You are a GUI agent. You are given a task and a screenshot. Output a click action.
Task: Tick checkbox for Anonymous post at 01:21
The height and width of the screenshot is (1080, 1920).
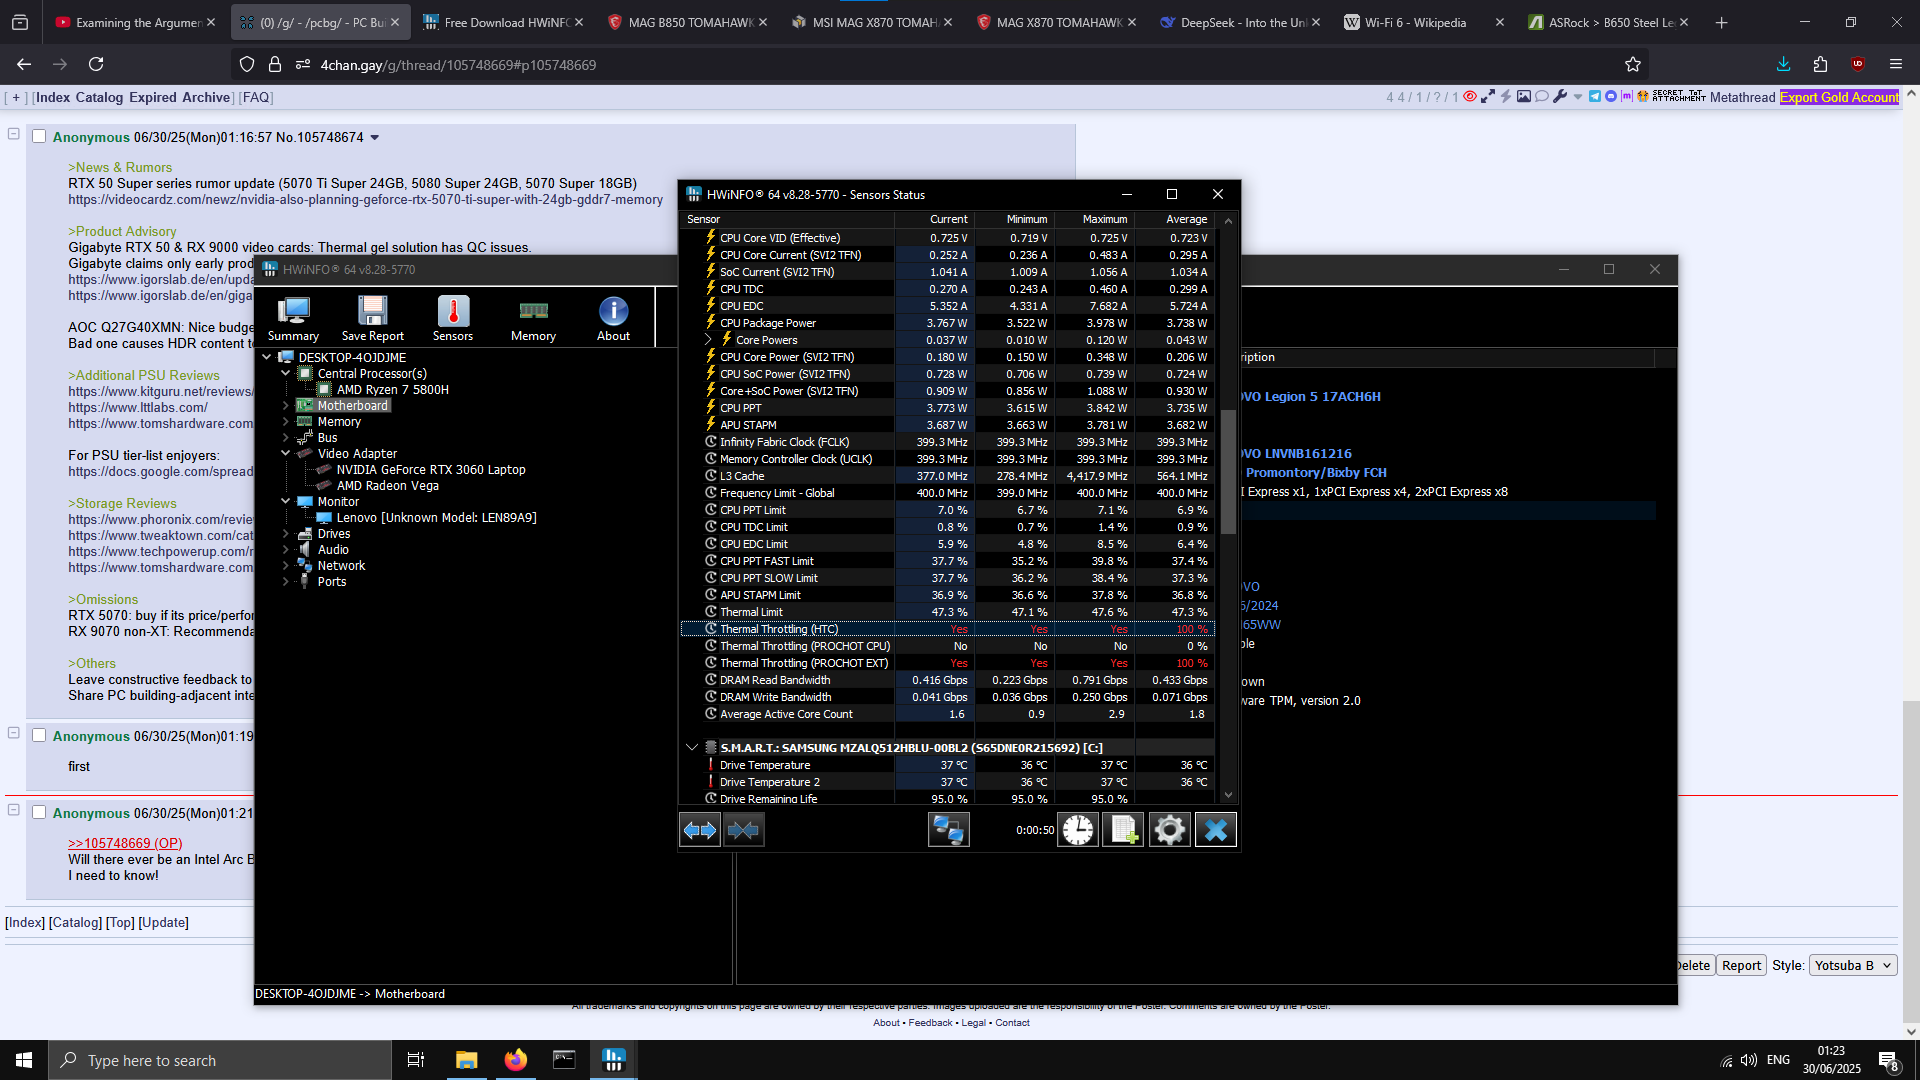point(39,812)
